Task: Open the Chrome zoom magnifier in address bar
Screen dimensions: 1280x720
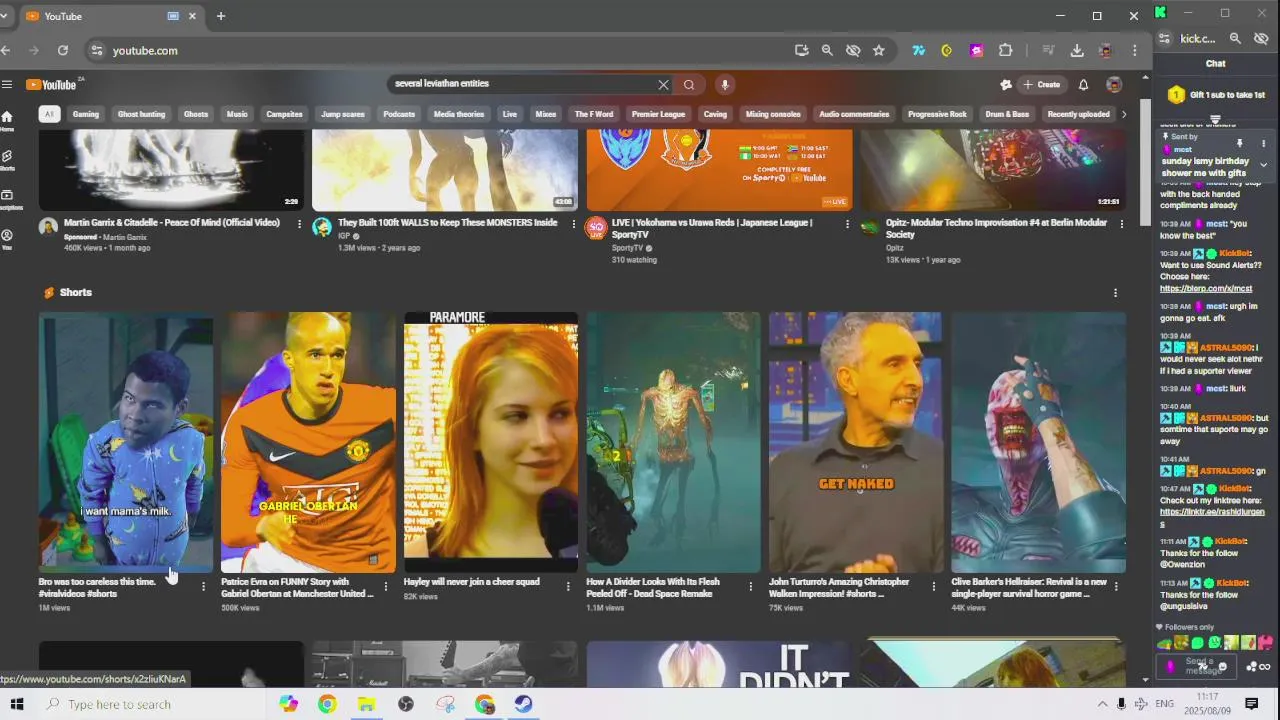Action: [x=827, y=50]
